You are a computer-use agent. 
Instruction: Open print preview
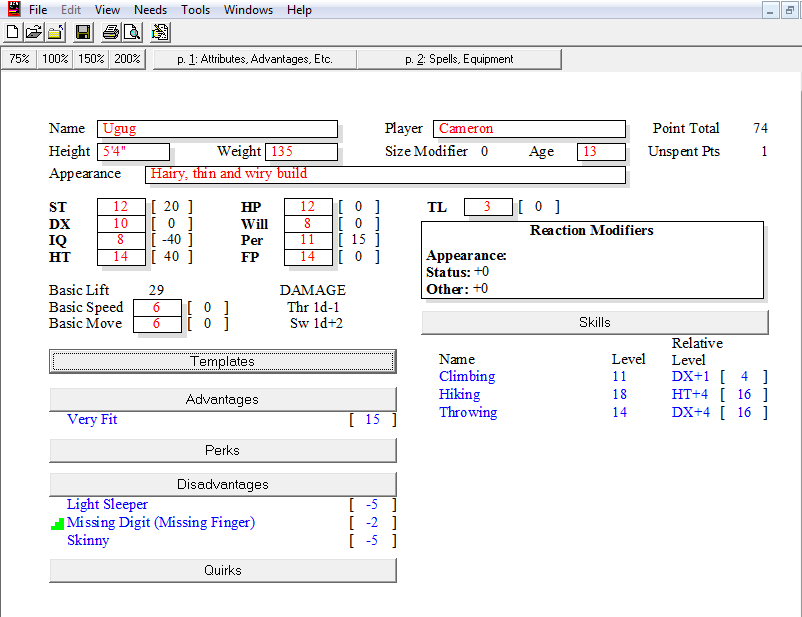pos(132,32)
